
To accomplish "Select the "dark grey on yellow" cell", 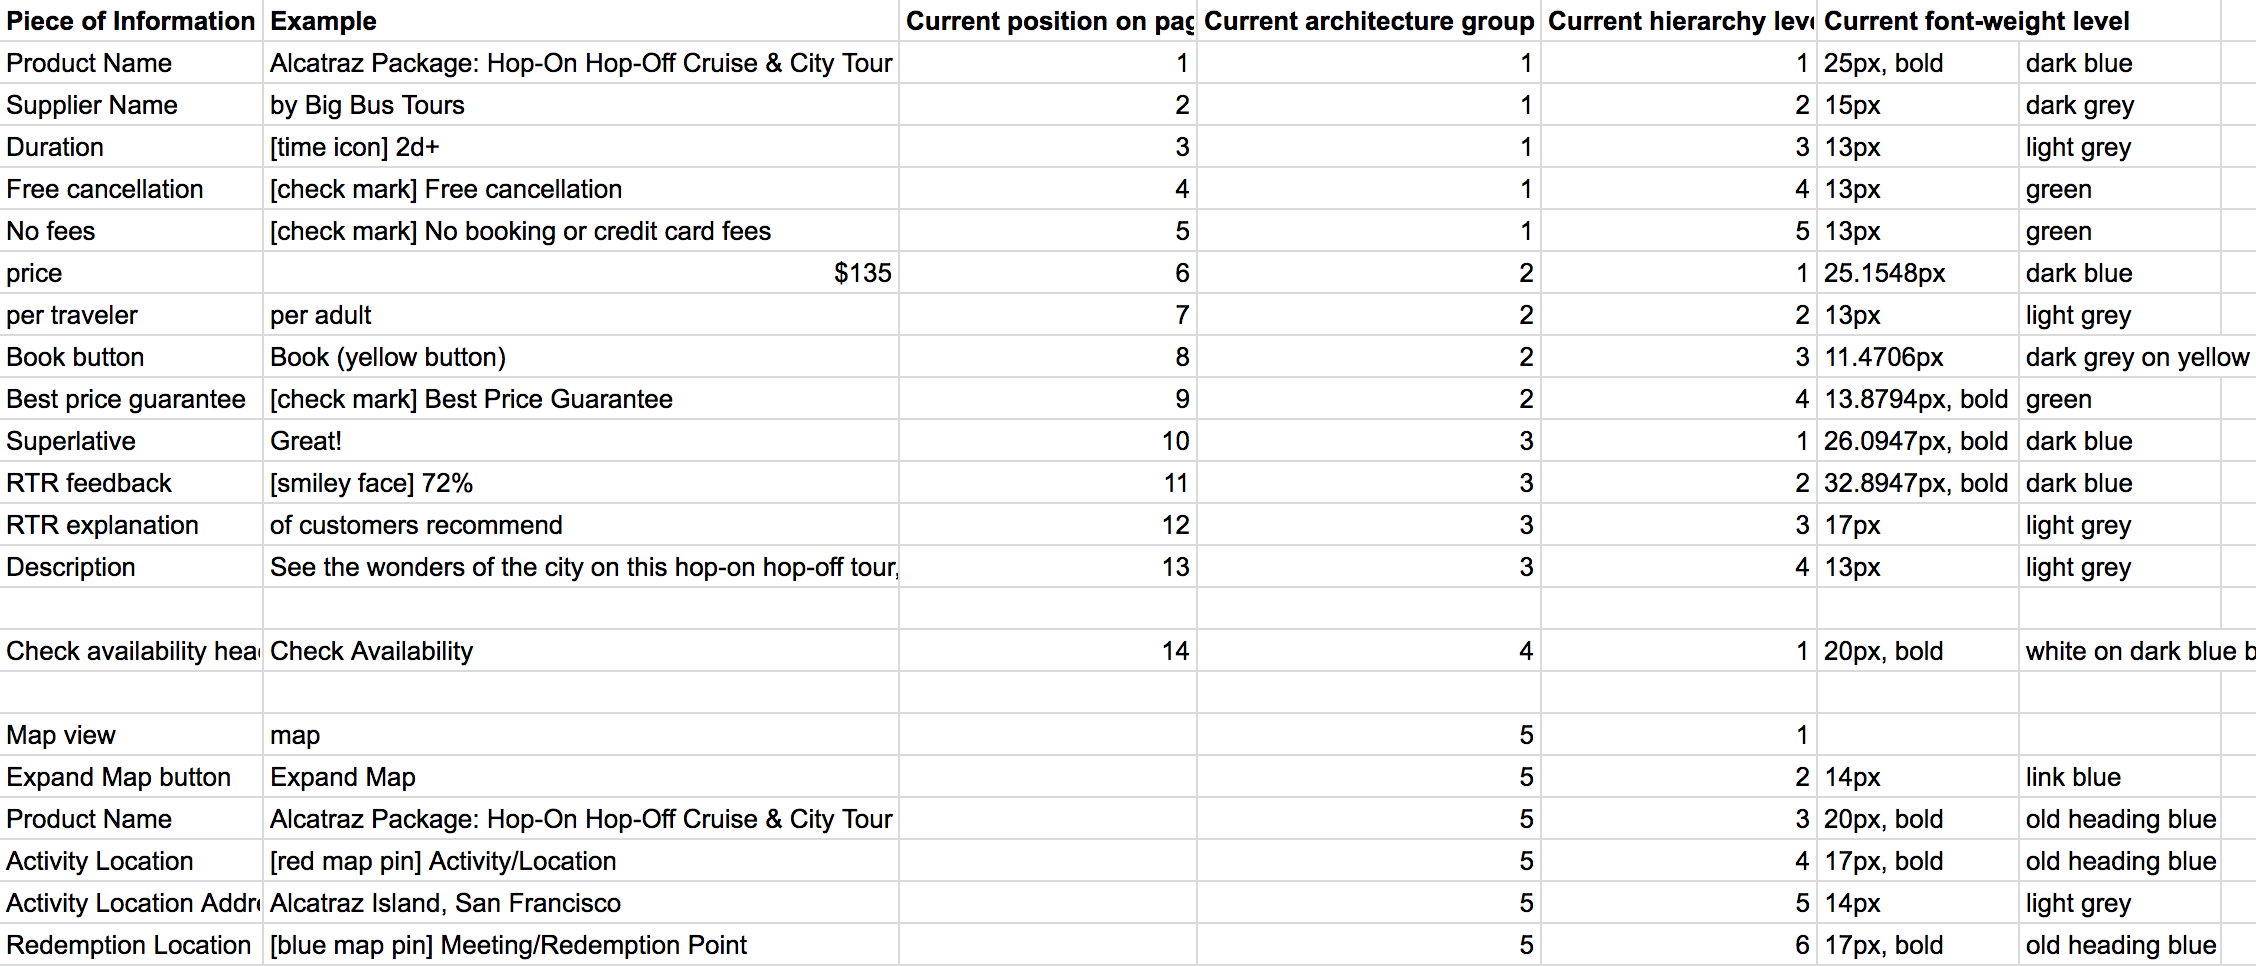I will (2136, 357).
